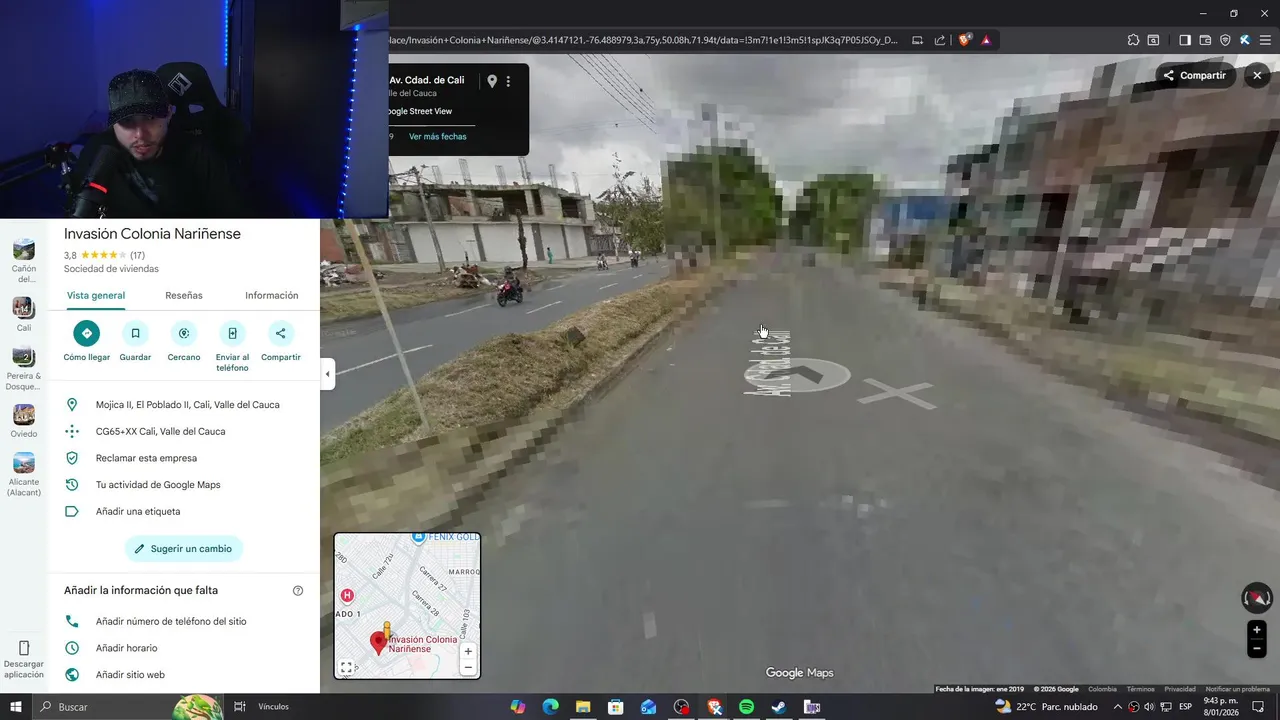Open the Windows Start menu
This screenshot has width=1280, height=720.
click(16, 707)
